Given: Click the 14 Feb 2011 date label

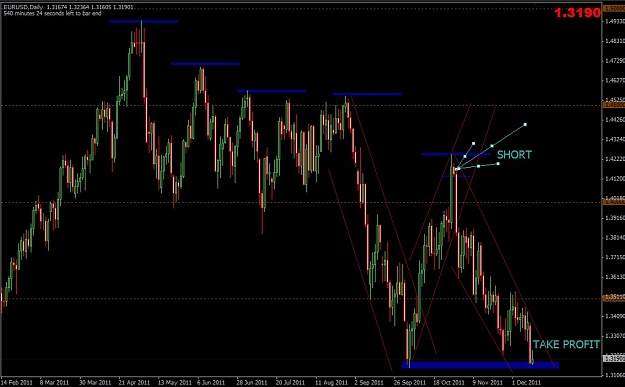Looking at the screenshot, I should click(x=17, y=383).
